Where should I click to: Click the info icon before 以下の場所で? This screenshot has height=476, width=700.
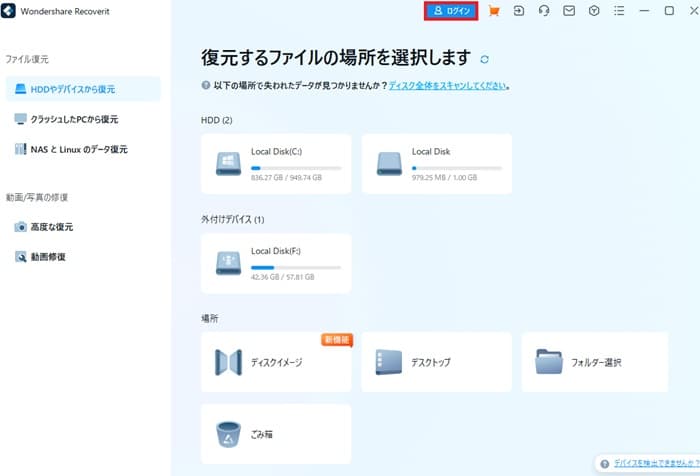(x=206, y=85)
